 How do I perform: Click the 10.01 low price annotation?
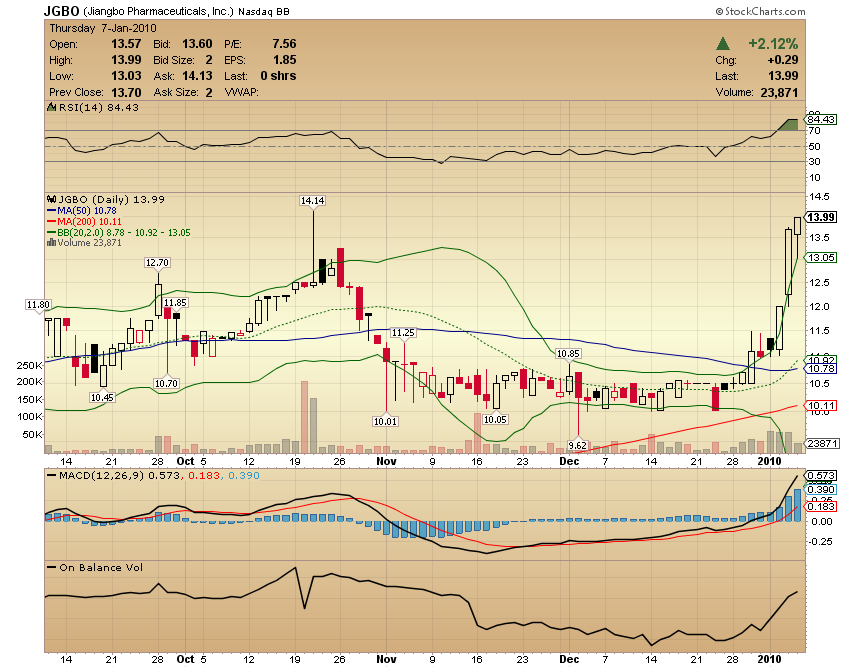click(x=385, y=421)
